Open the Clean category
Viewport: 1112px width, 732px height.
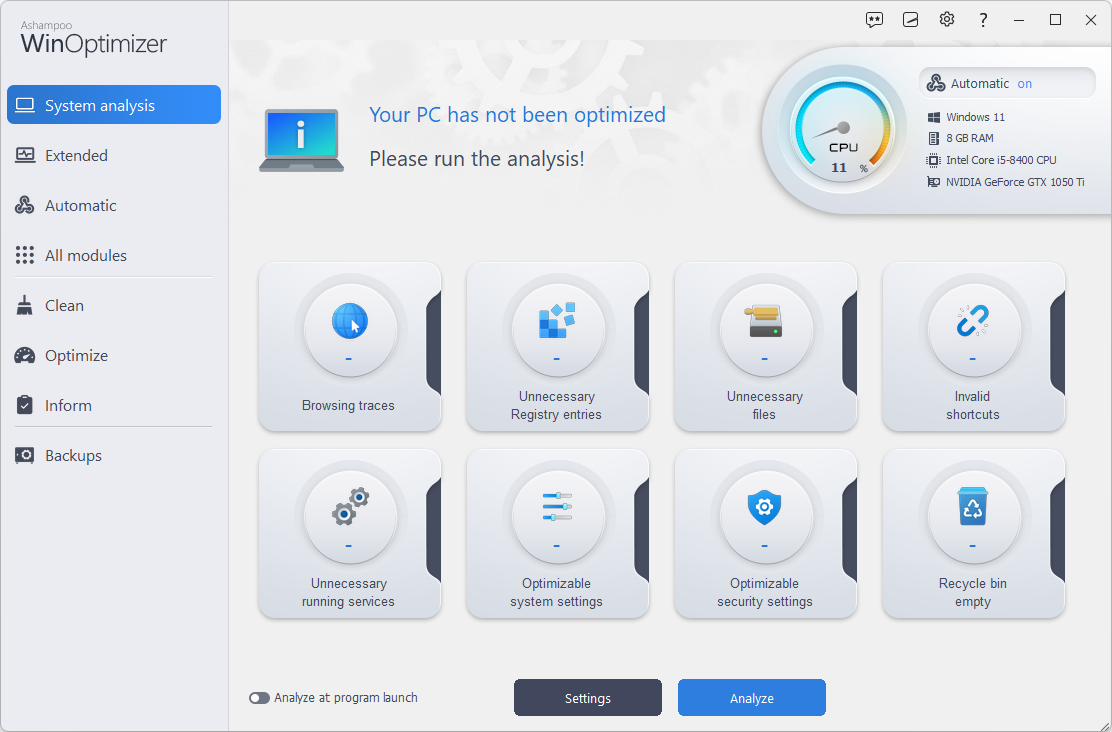113,306
